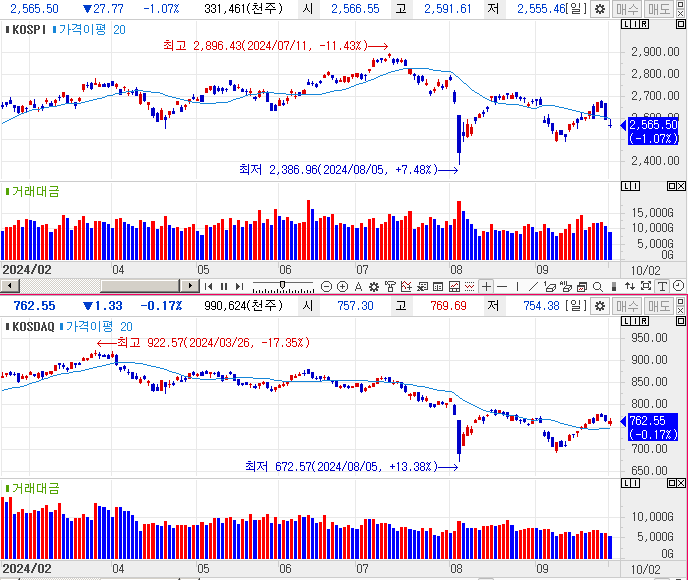
Task: Click the KOSDAQ [일] period label
Action: [x=577, y=306]
